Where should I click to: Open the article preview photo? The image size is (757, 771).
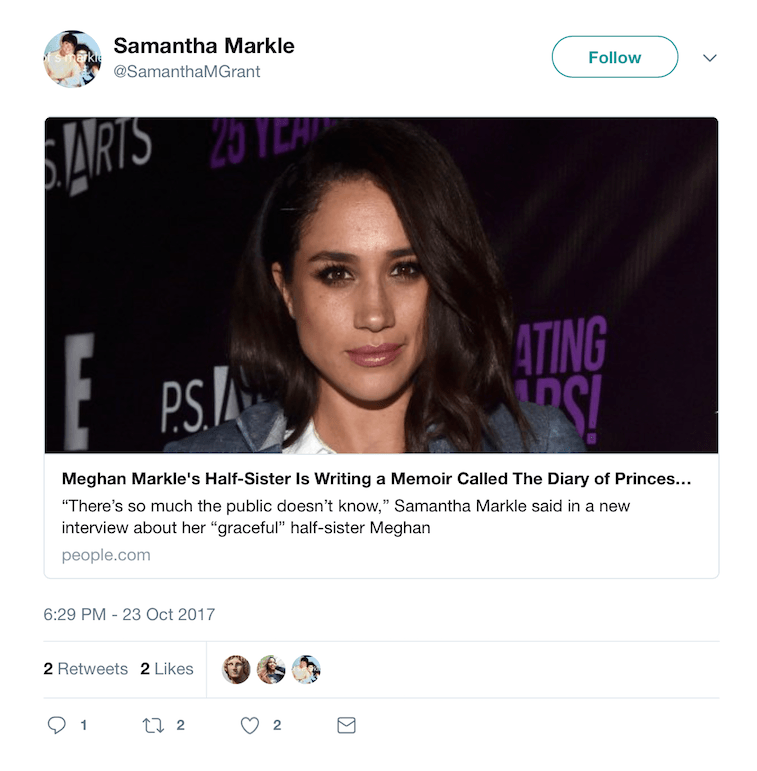[x=381, y=285]
